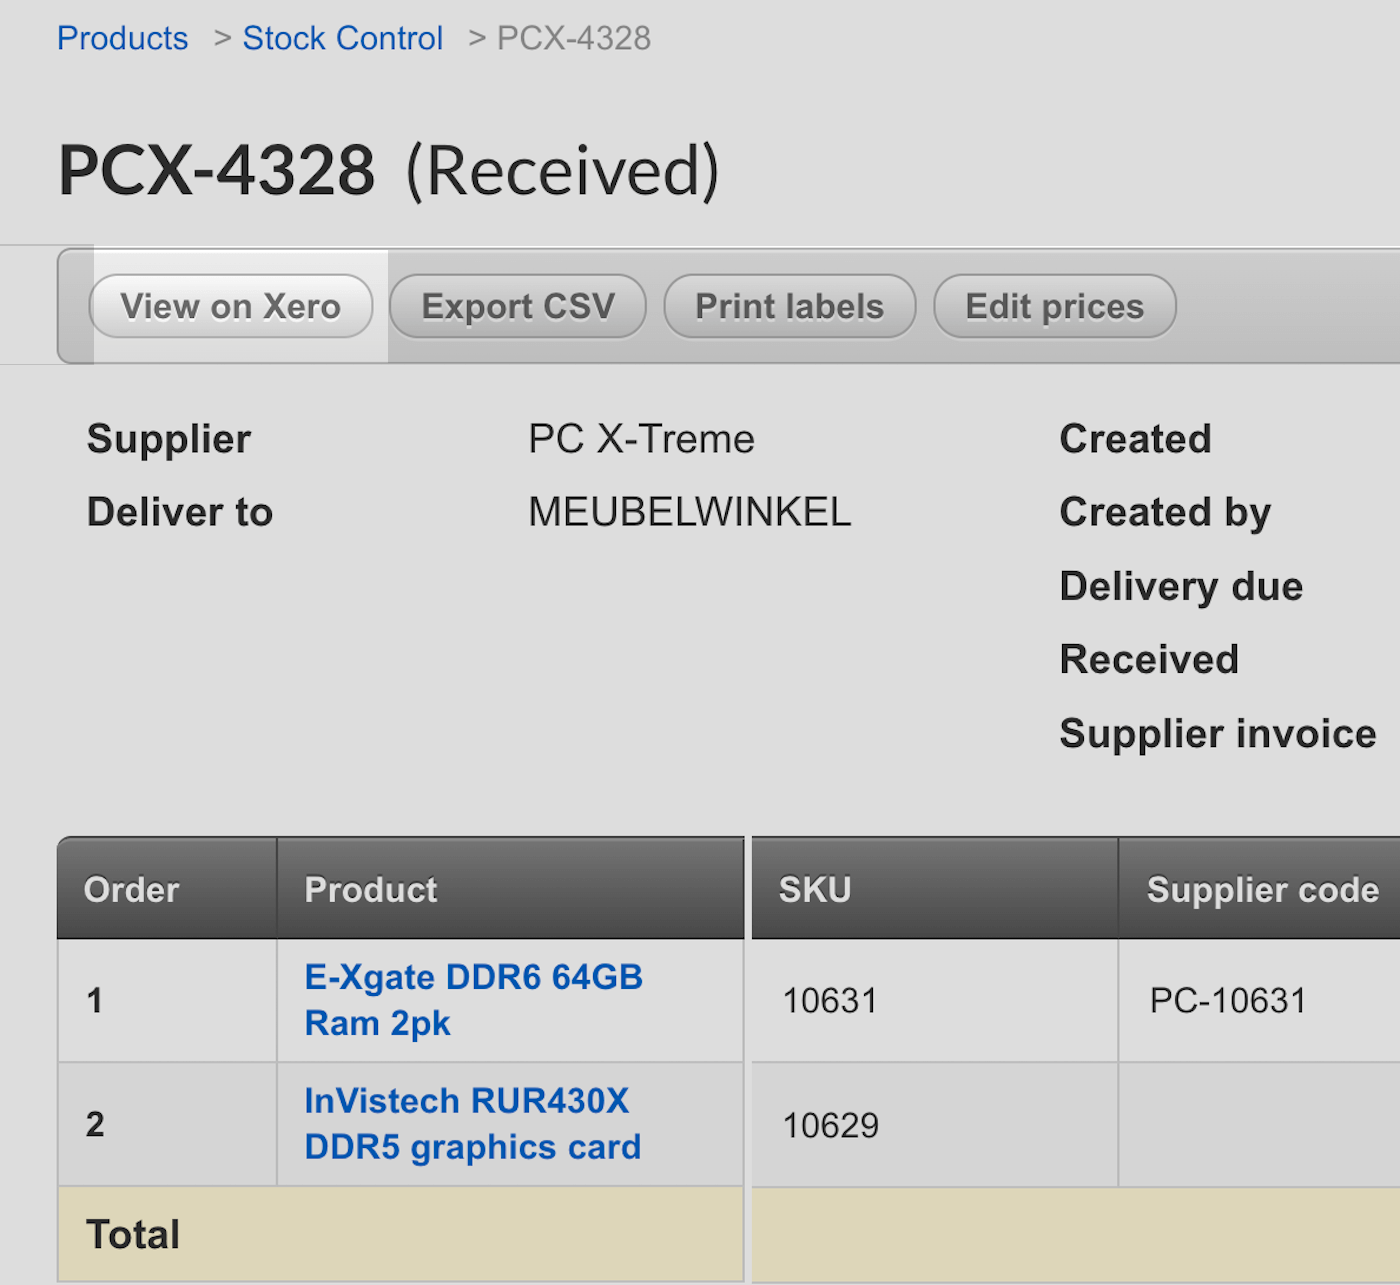Select the SKU 10631 cell
1400x1285 pixels.
tap(830, 1000)
